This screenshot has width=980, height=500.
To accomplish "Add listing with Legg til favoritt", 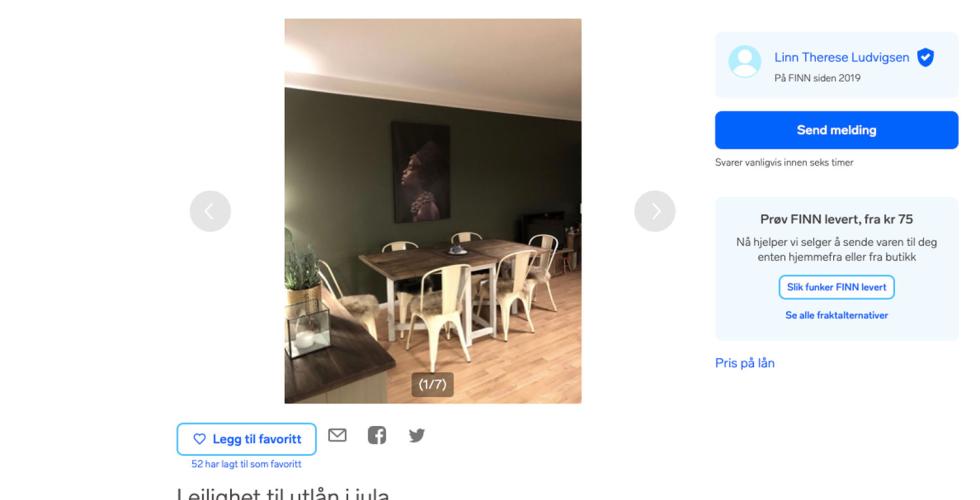I will coord(246,439).
